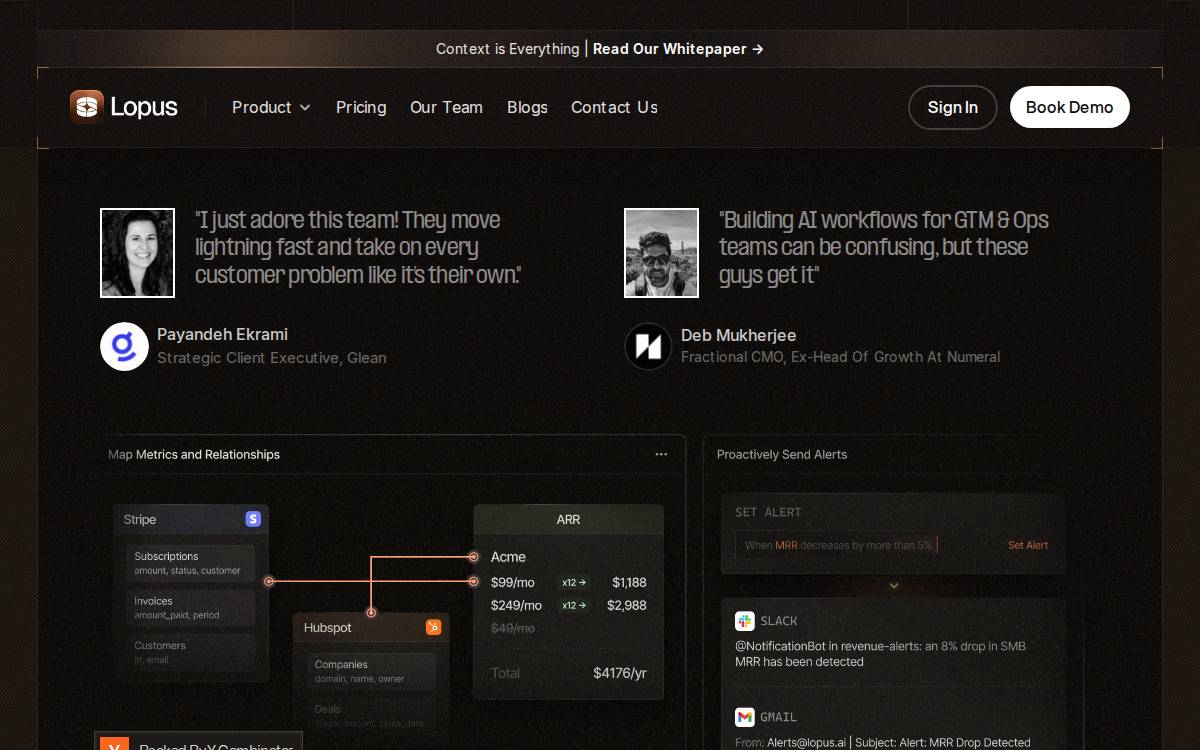Click the $1,188 value
Image resolution: width=1200 pixels, height=750 pixels.
point(629,582)
